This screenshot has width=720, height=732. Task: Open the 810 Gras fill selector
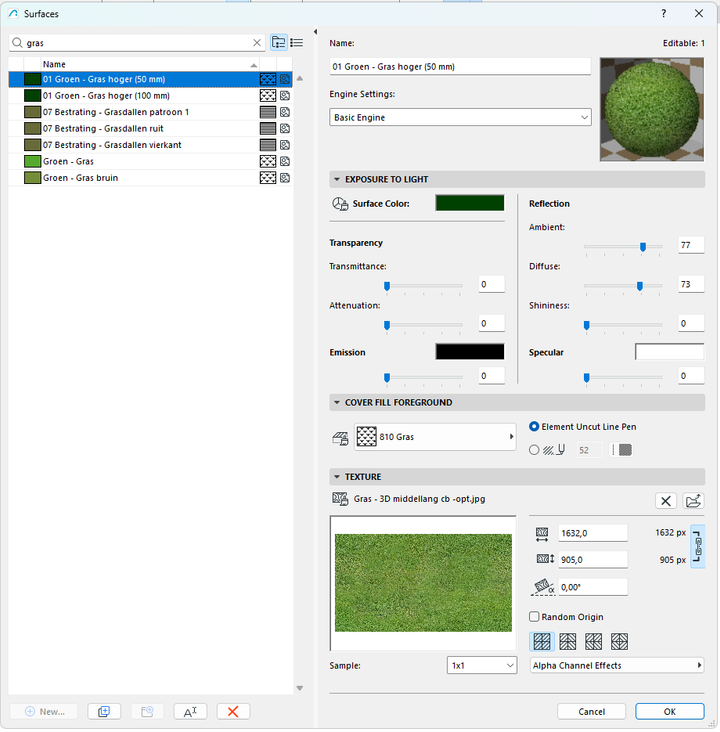click(435, 437)
